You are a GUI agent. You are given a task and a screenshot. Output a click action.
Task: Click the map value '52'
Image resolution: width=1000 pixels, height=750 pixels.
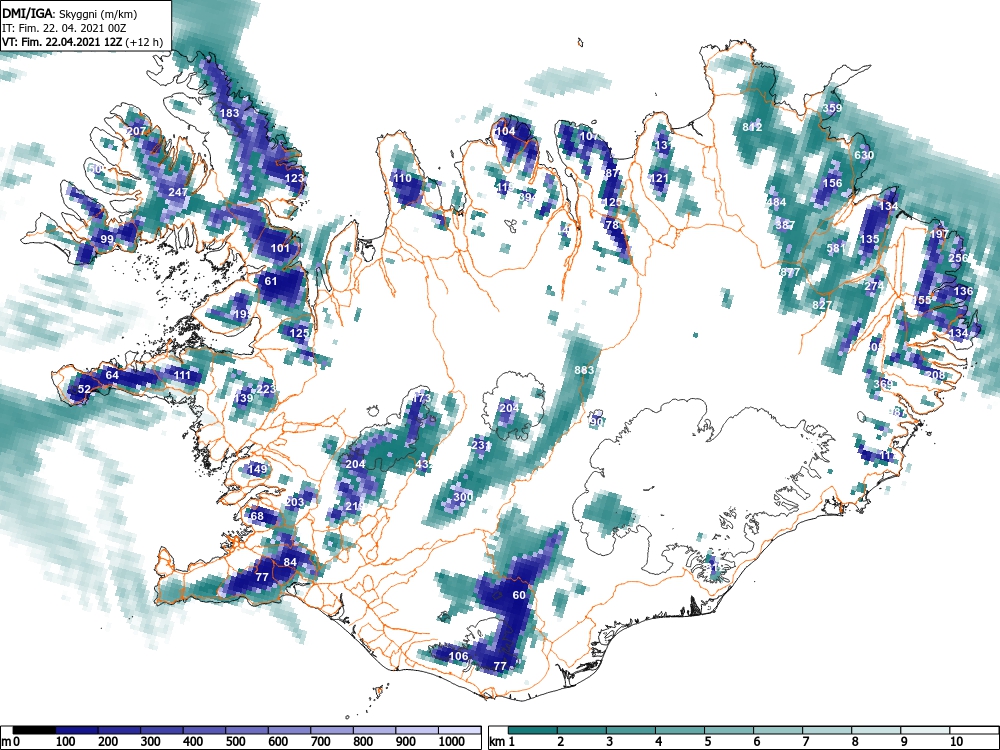[84, 389]
